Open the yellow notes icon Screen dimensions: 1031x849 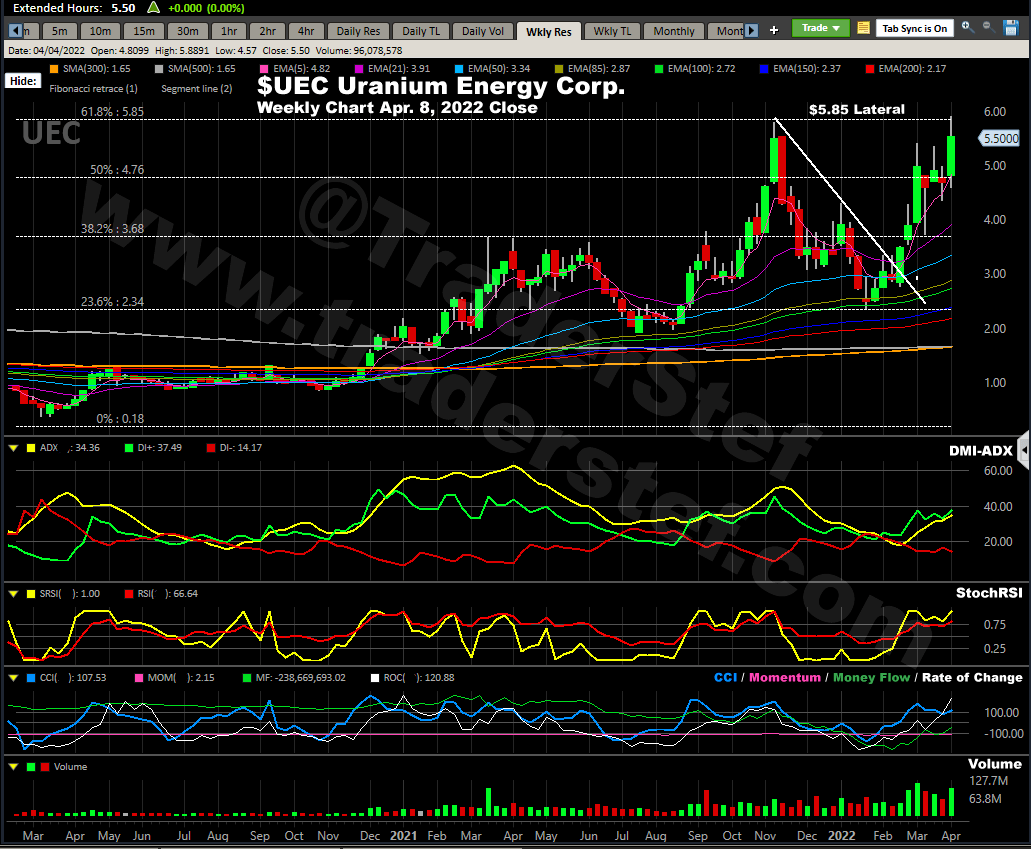[863, 28]
